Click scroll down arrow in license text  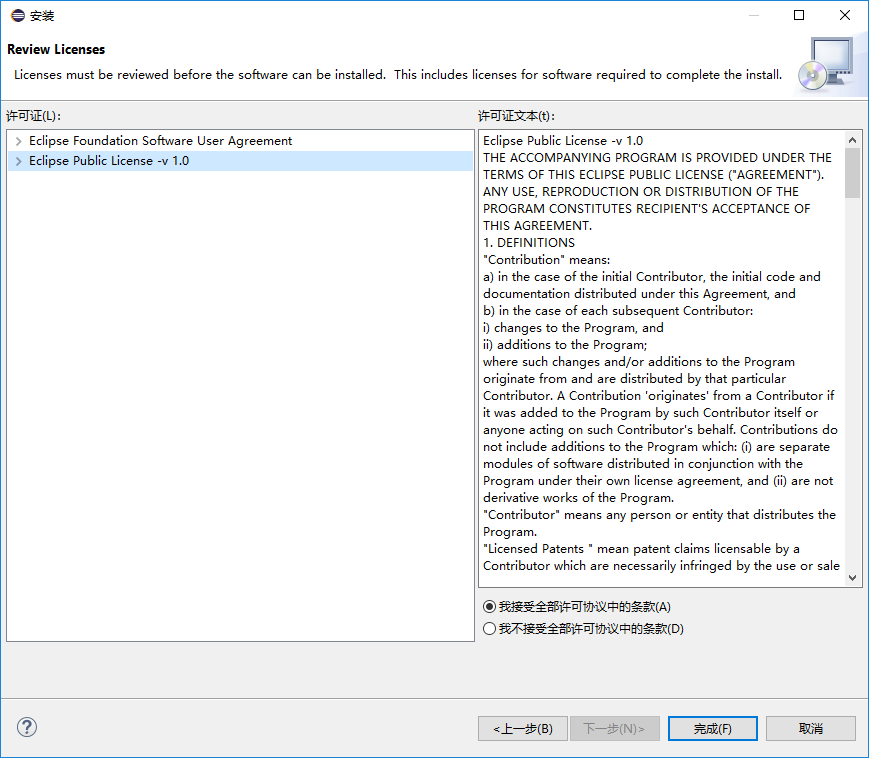point(852,578)
